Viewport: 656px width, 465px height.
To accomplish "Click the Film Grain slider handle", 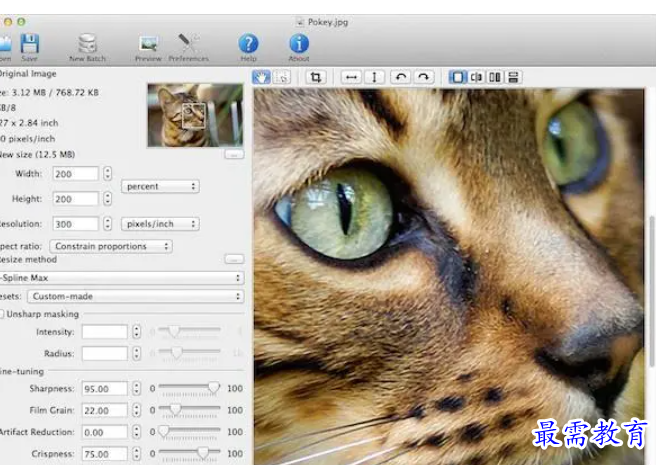I will point(175,409).
